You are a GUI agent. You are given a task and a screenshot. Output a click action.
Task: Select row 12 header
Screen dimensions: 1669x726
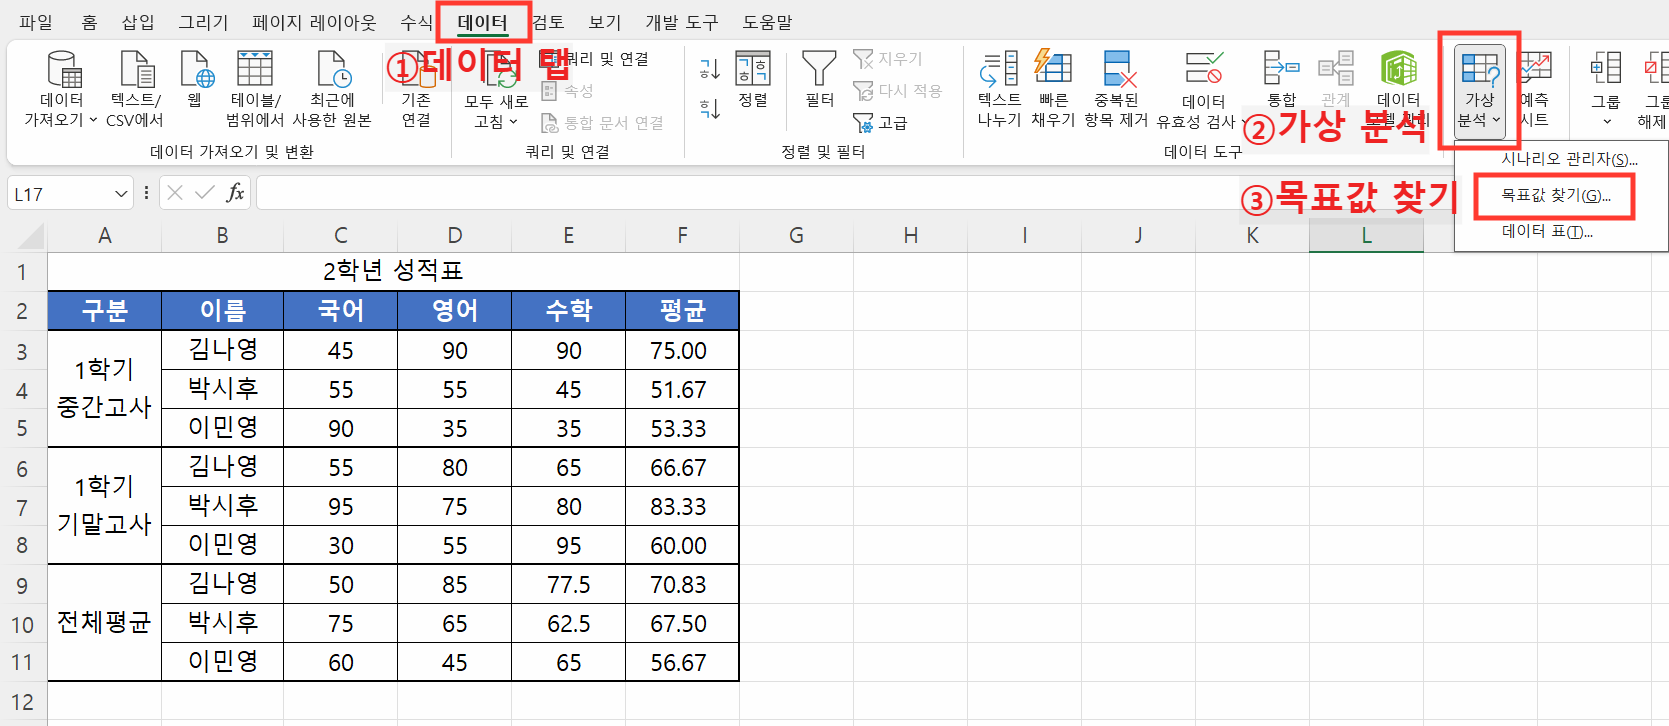point(23,702)
